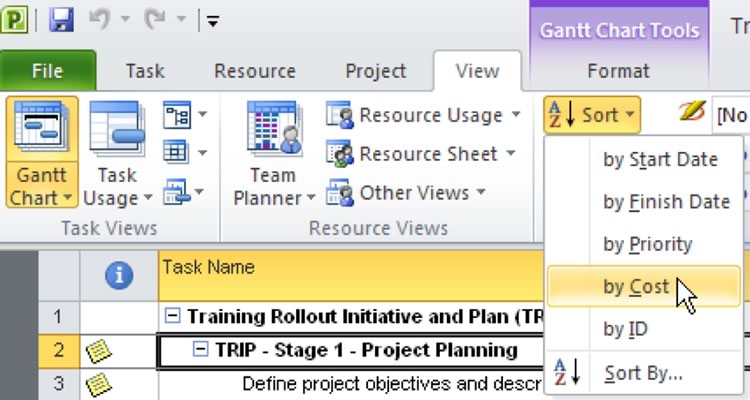Switch to the Resource ribbon tab
This screenshot has width=750, height=400.
254,71
